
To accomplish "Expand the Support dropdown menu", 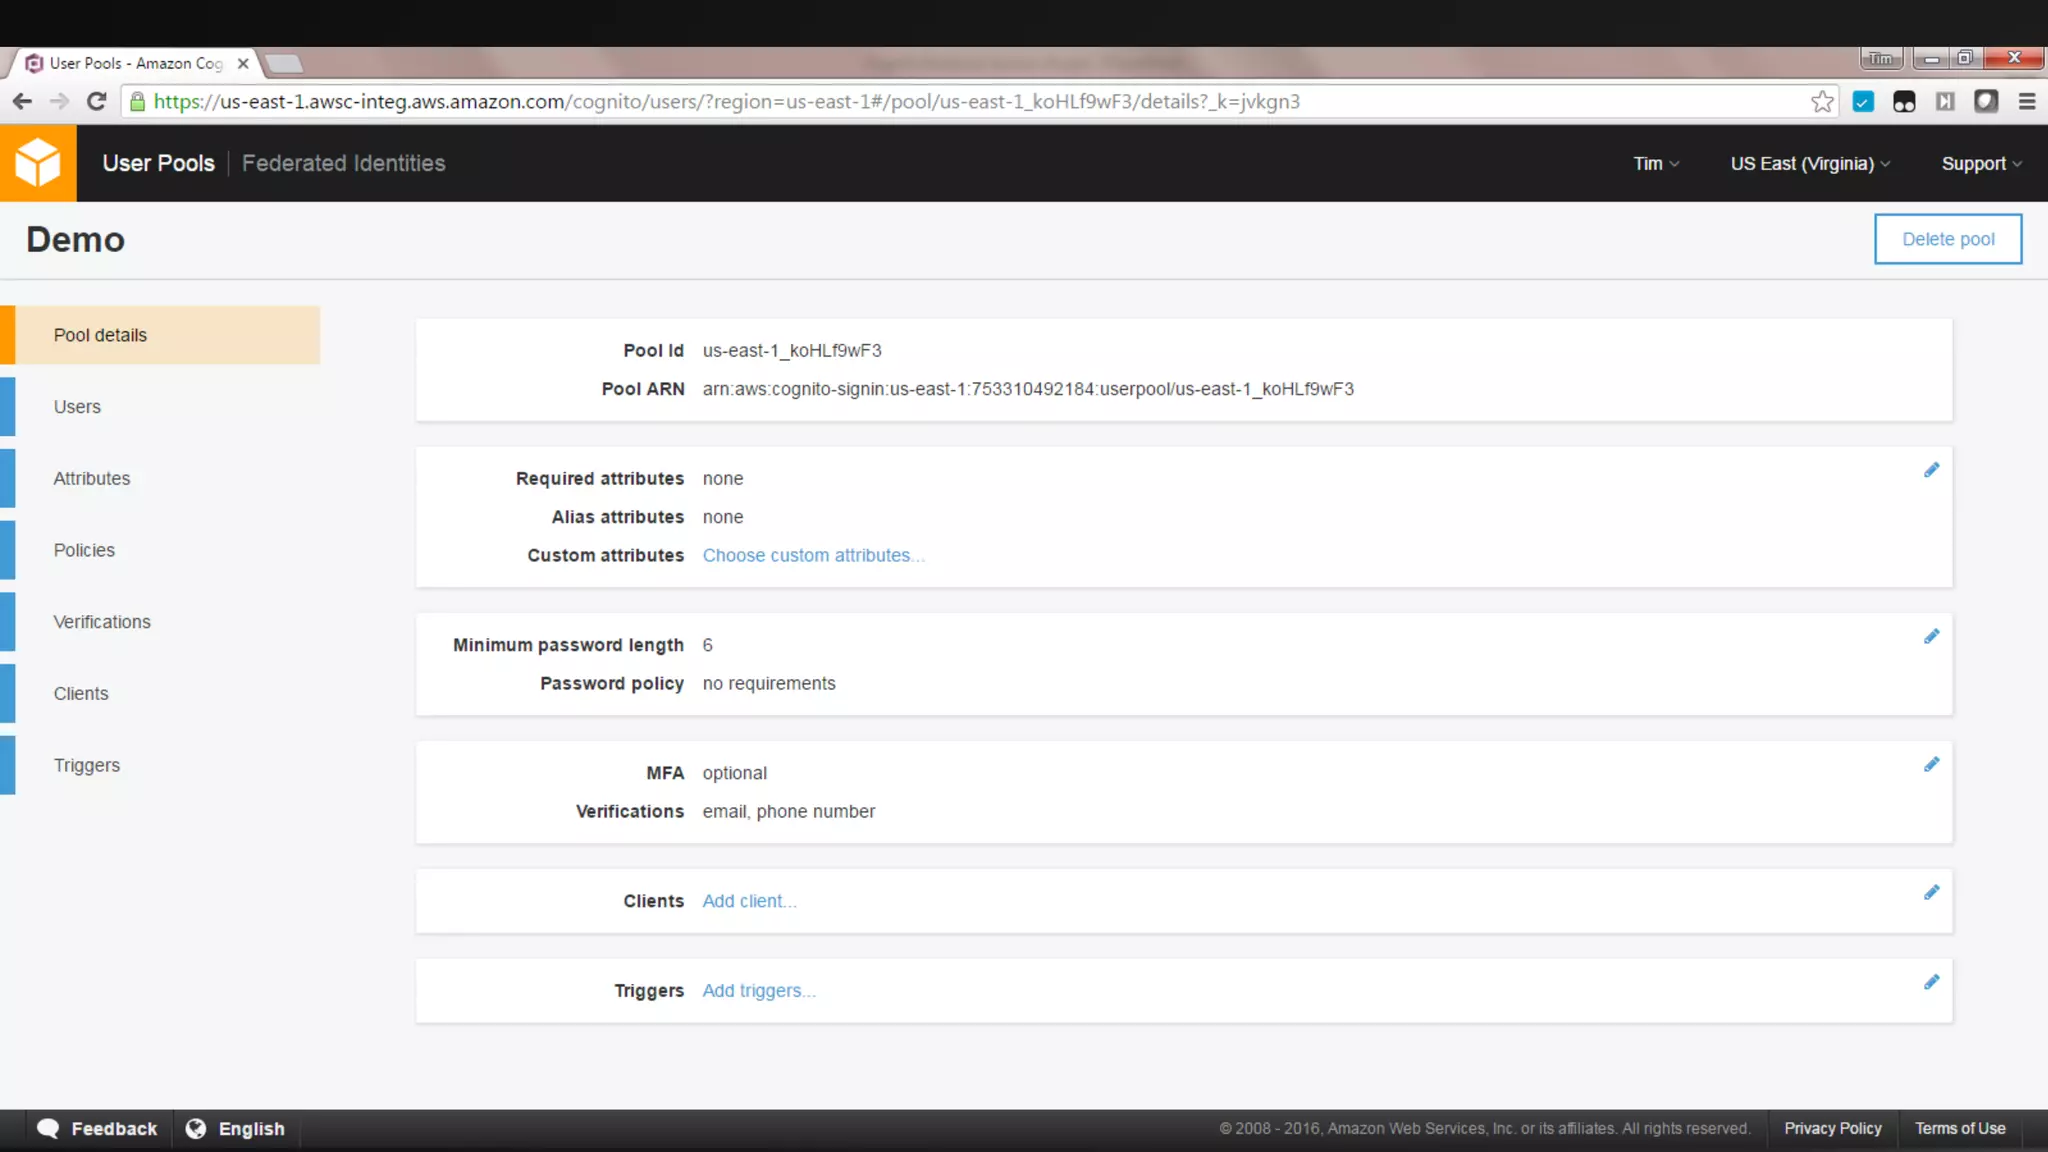I will (1981, 164).
